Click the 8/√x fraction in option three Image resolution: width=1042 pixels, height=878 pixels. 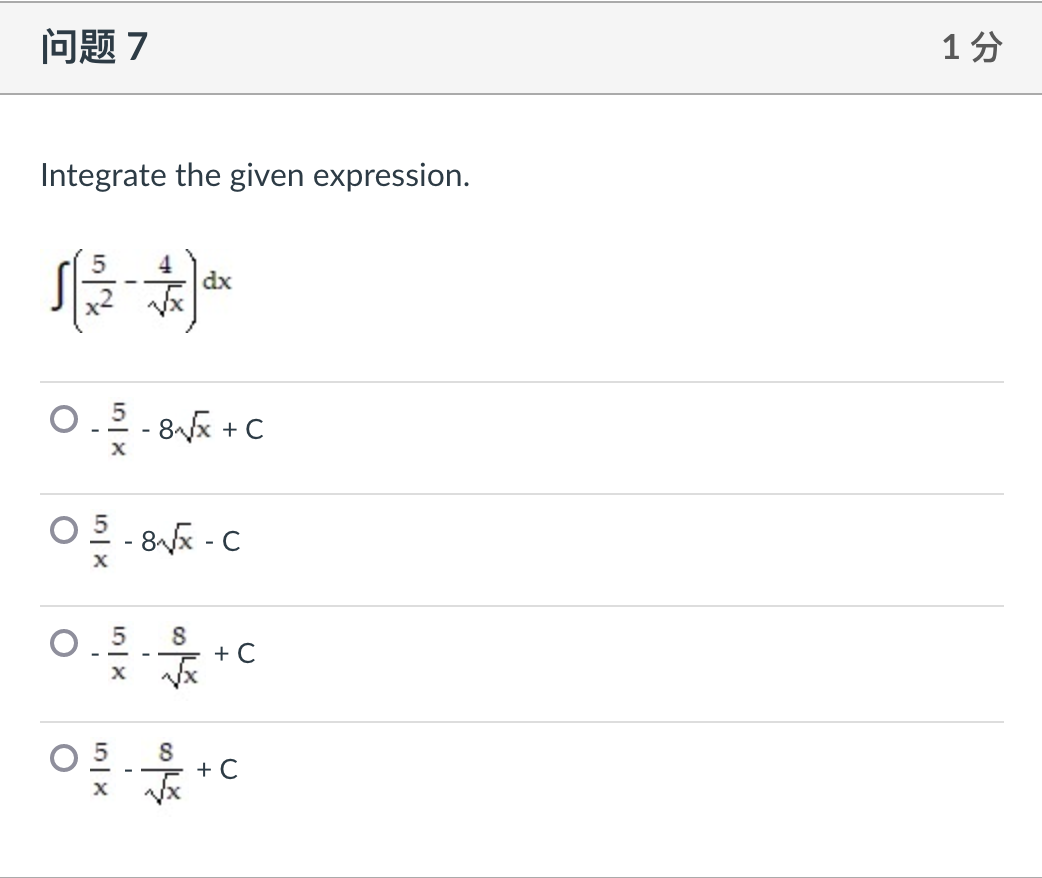tap(180, 652)
